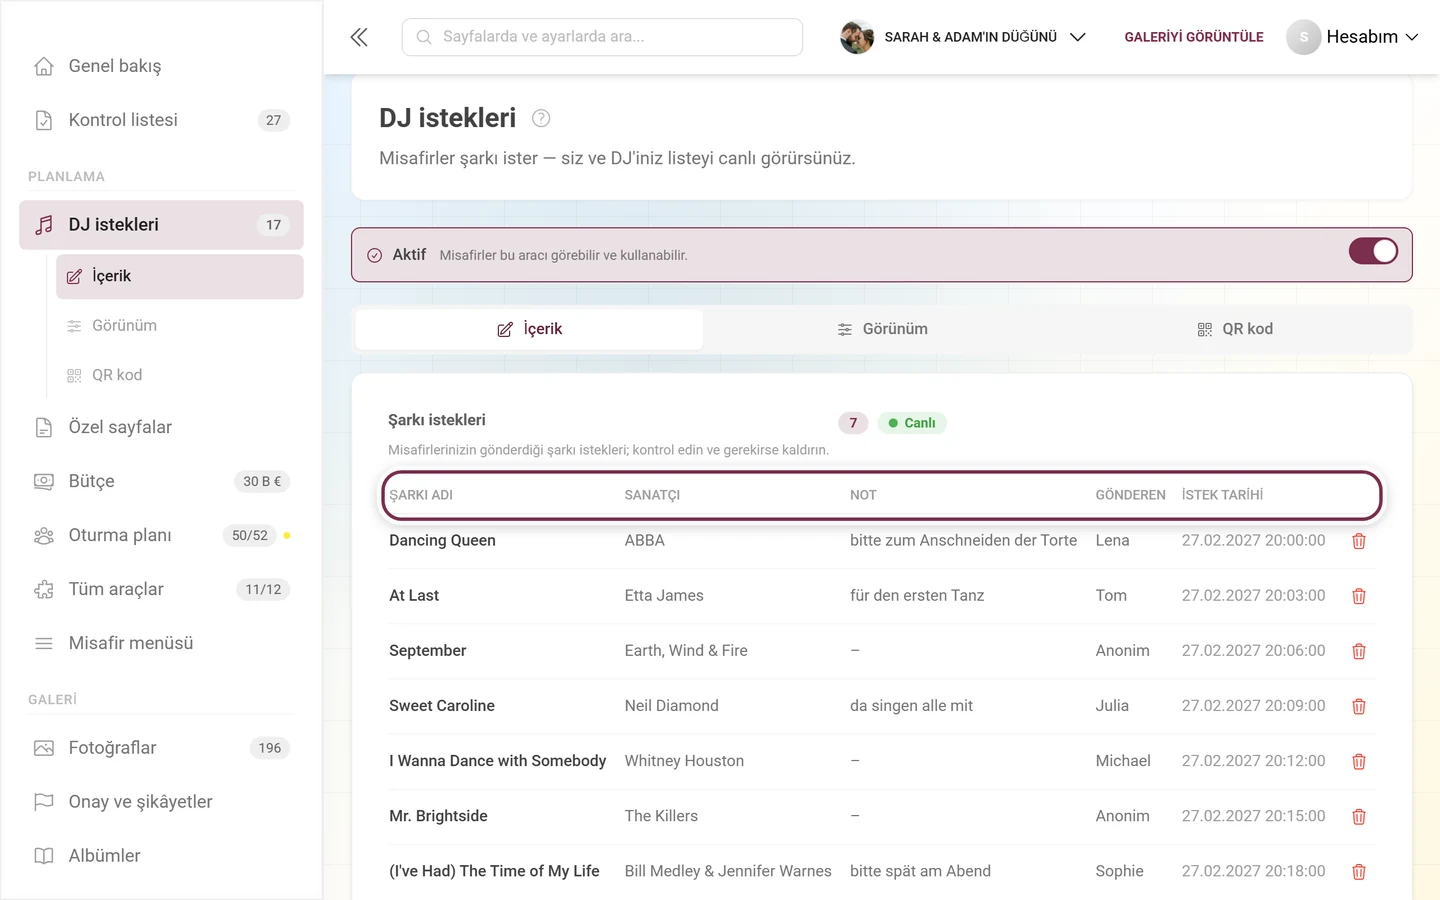1440x900 pixels.
Task: Switch to the İçerik tab
Action: [x=529, y=329]
